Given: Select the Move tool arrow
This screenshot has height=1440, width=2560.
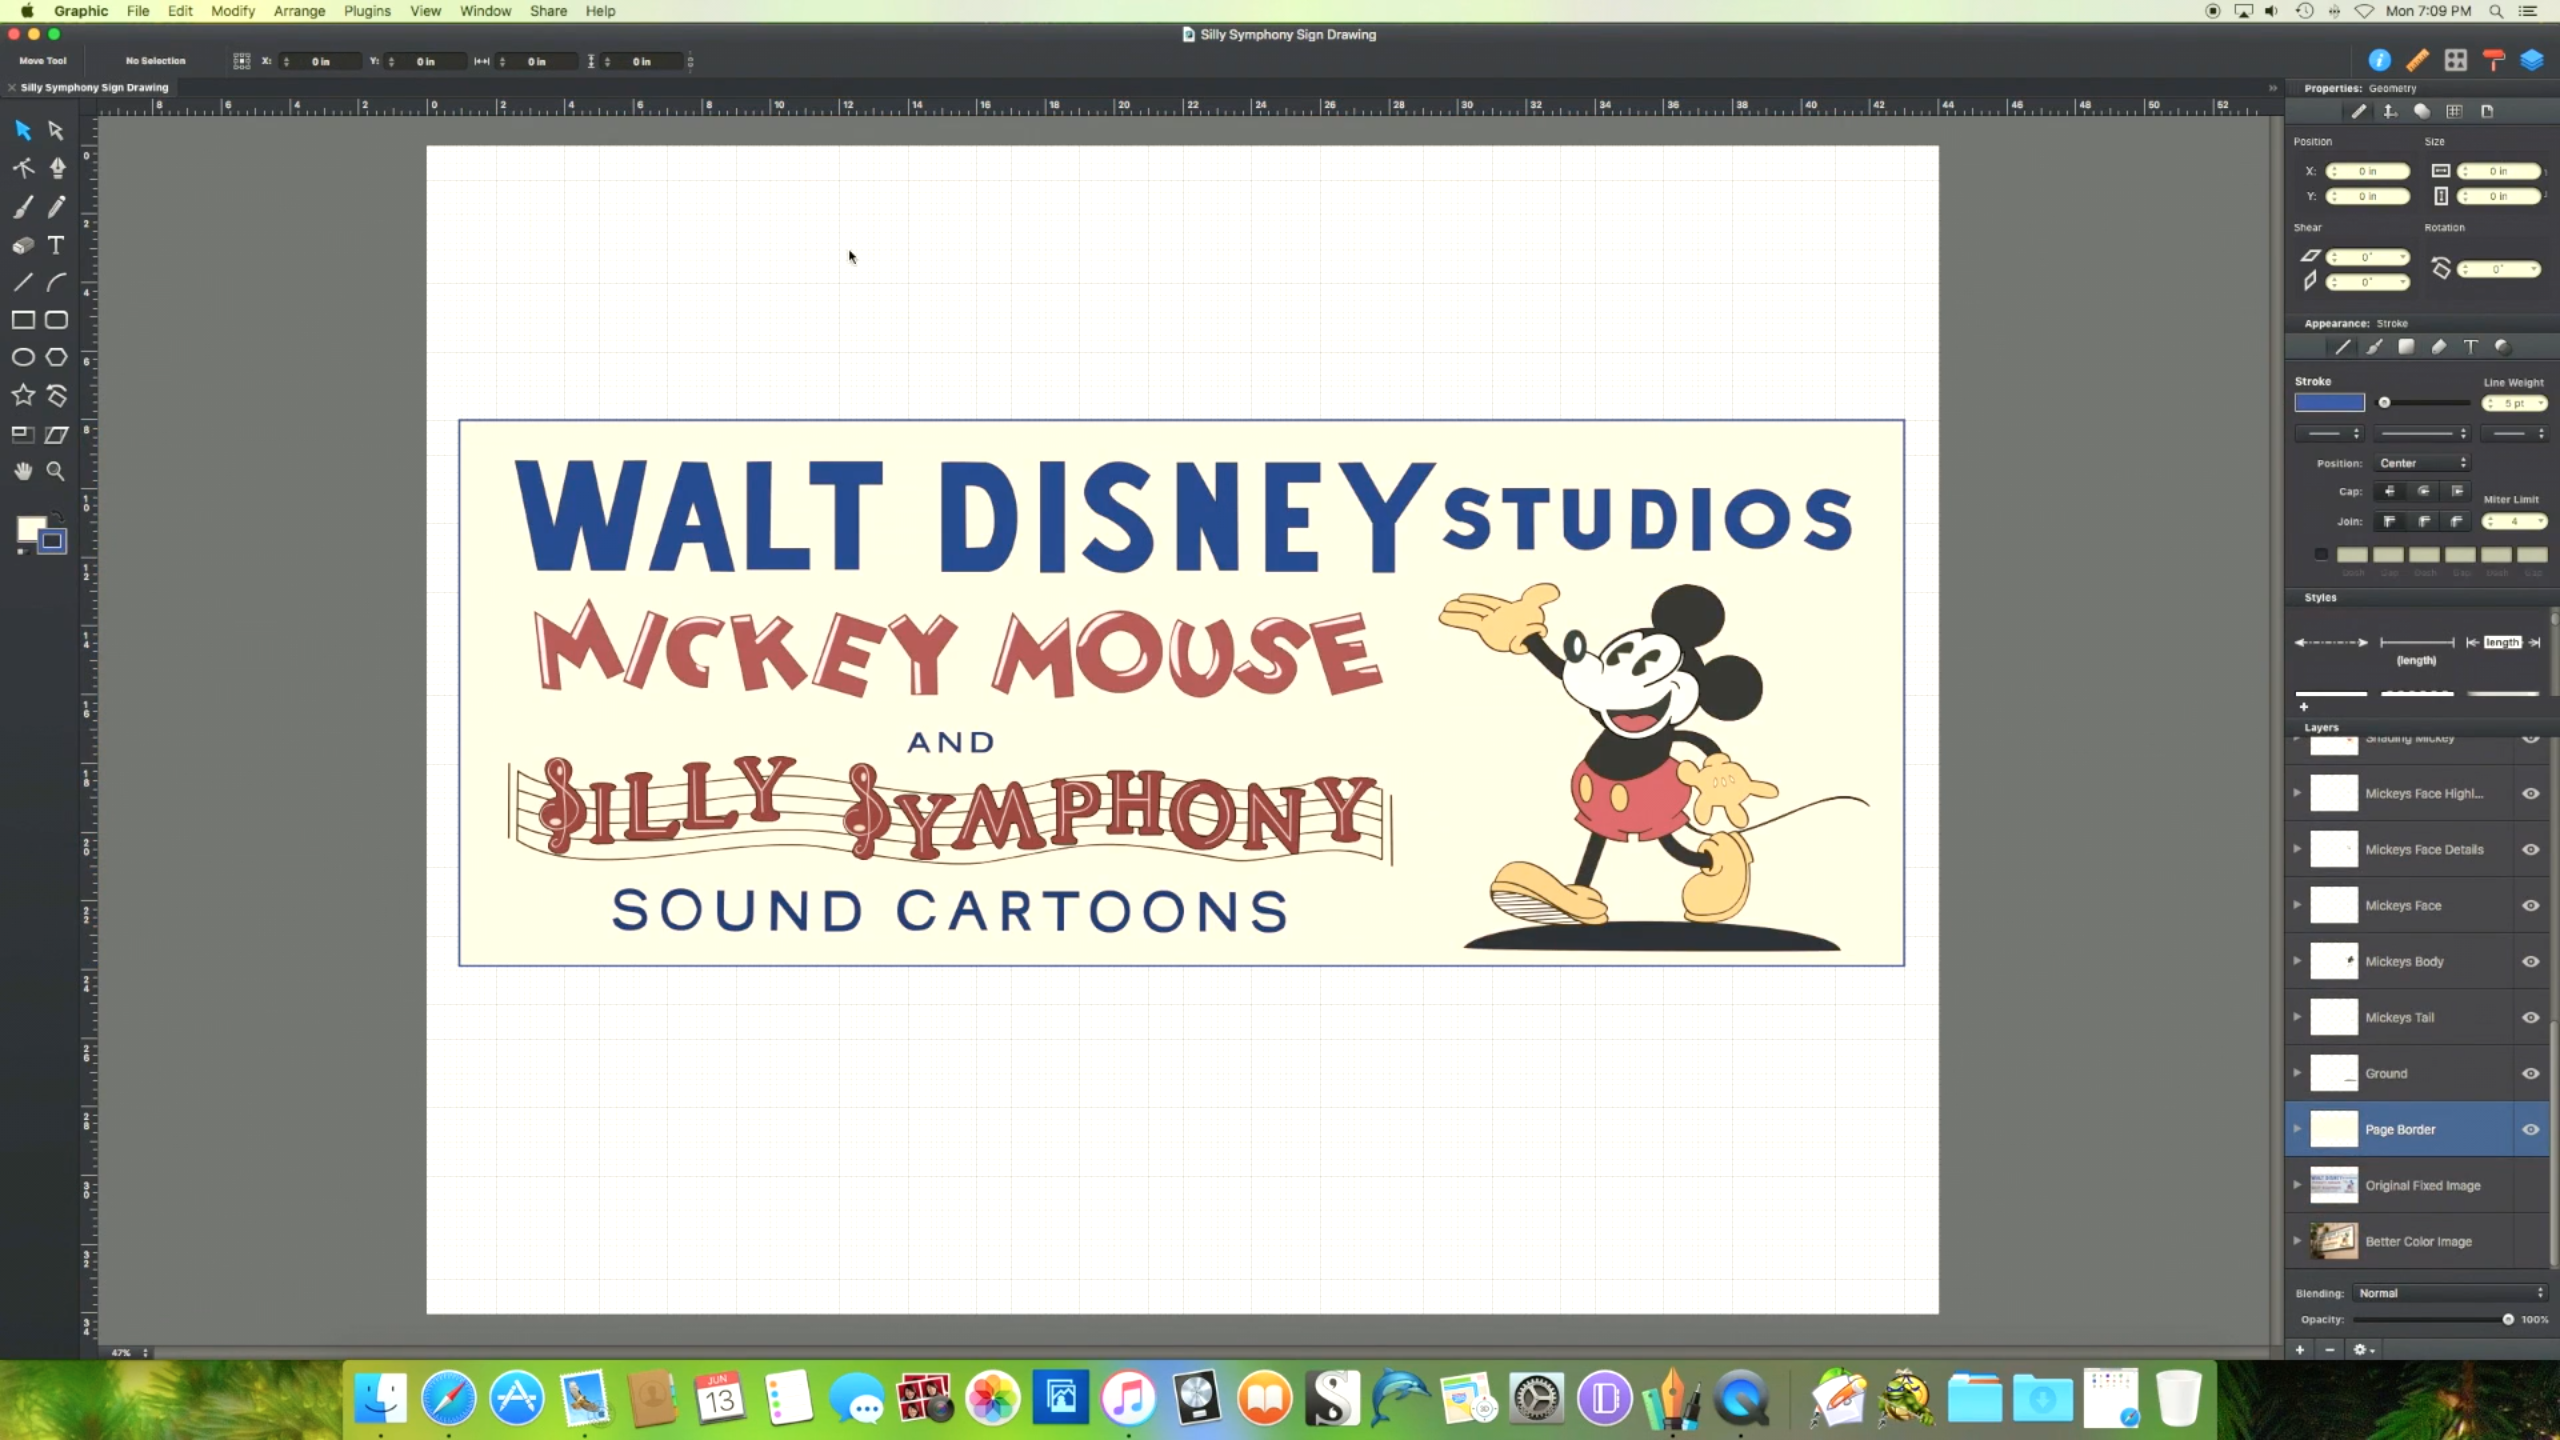Looking at the screenshot, I should pos(23,130).
